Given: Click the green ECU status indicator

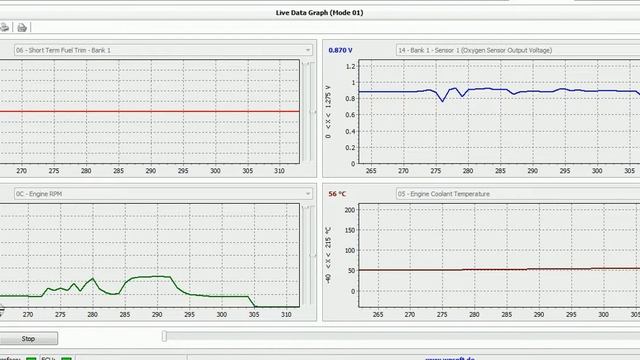Looking at the screenshot, I should pyautogui.click(x=66, y=358).
